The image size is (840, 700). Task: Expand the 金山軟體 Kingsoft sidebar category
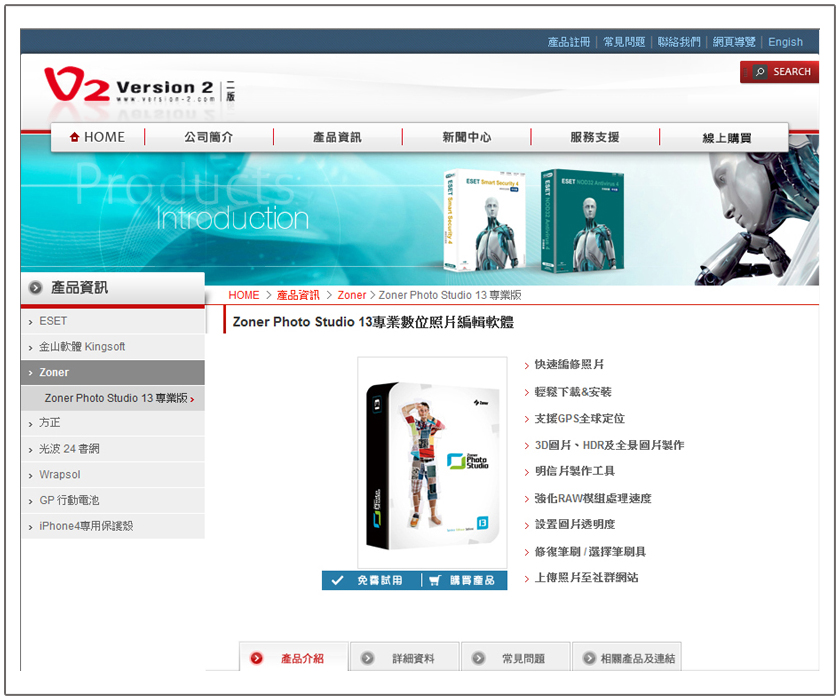[x=113, y=347]
